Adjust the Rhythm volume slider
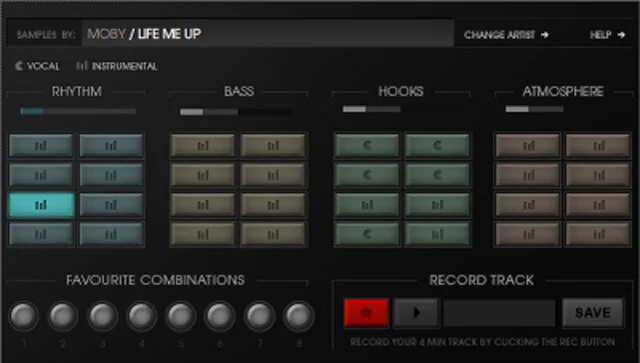The height and width of the screenshot is (363, 640). click(x=78, y=111)
